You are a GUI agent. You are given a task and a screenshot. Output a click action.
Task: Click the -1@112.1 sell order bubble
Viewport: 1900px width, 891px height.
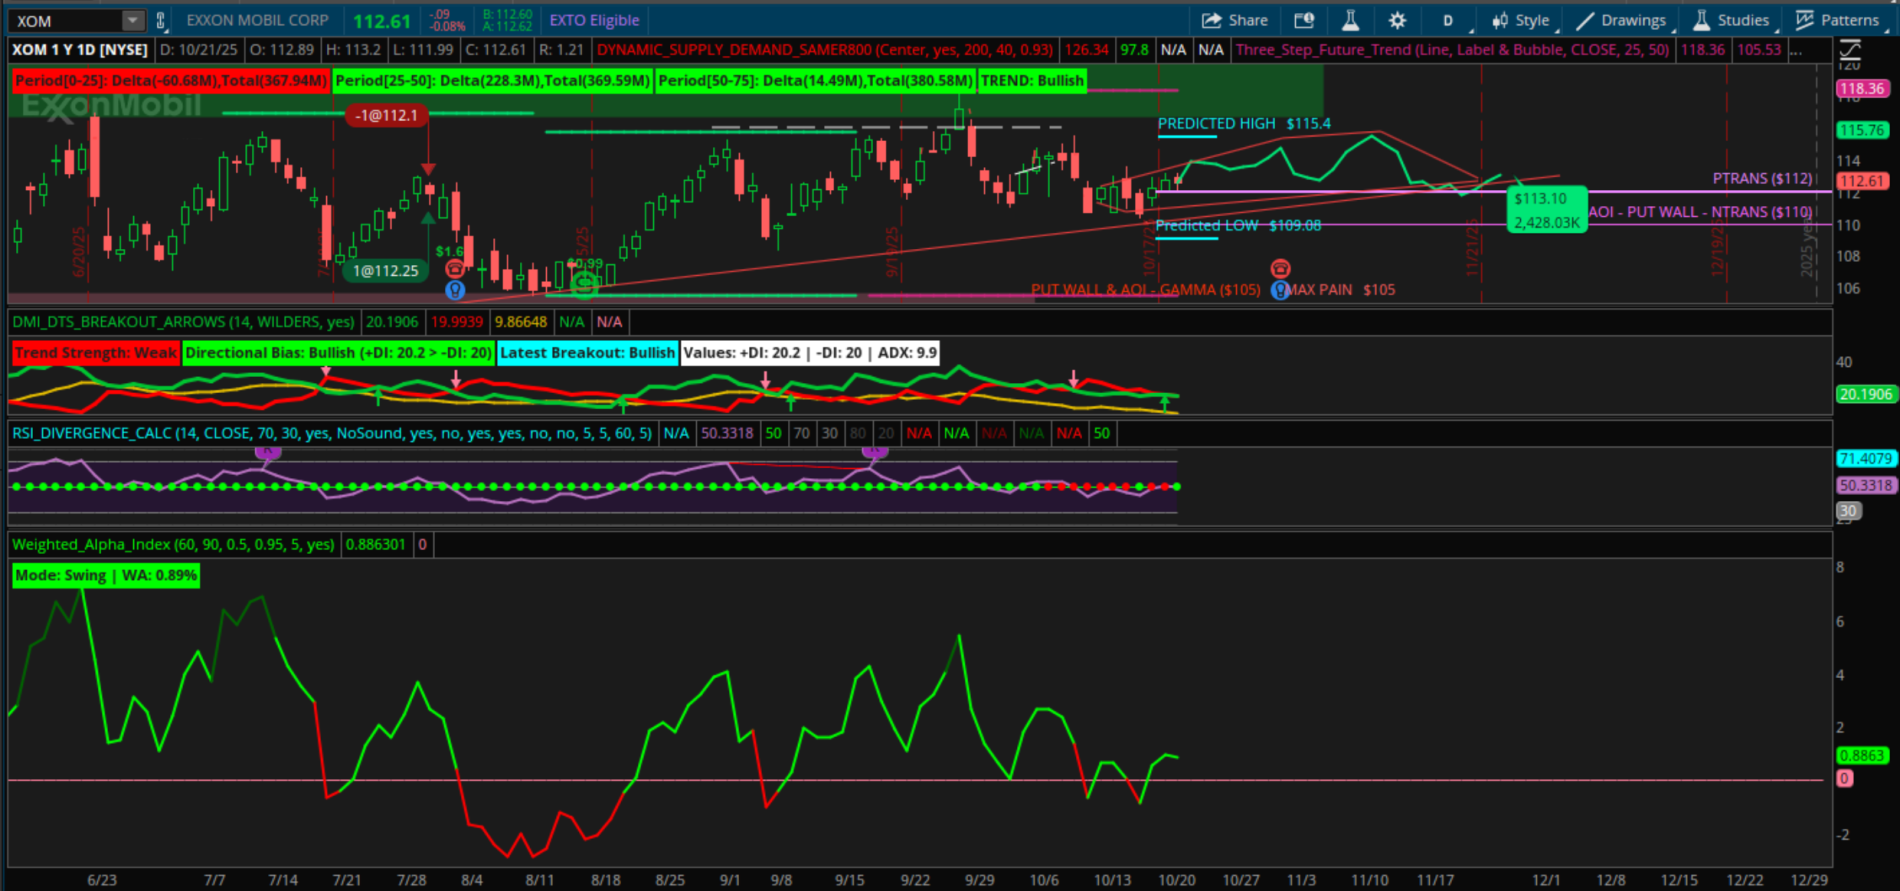(x=387, y=115)
